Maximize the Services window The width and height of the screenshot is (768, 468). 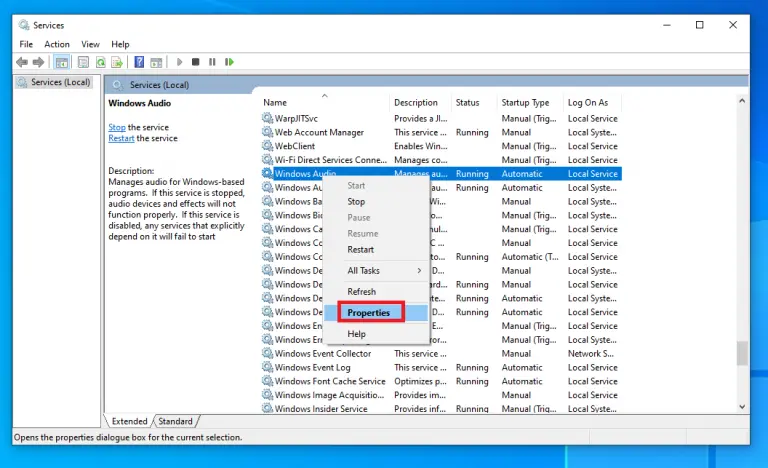(x=699, y=25)
